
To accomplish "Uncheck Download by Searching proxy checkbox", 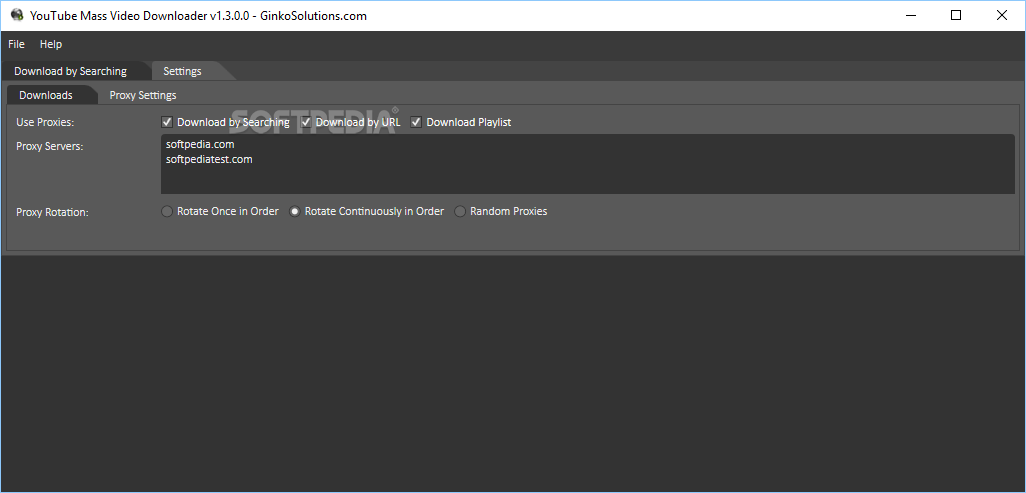I will click(167, 122).
